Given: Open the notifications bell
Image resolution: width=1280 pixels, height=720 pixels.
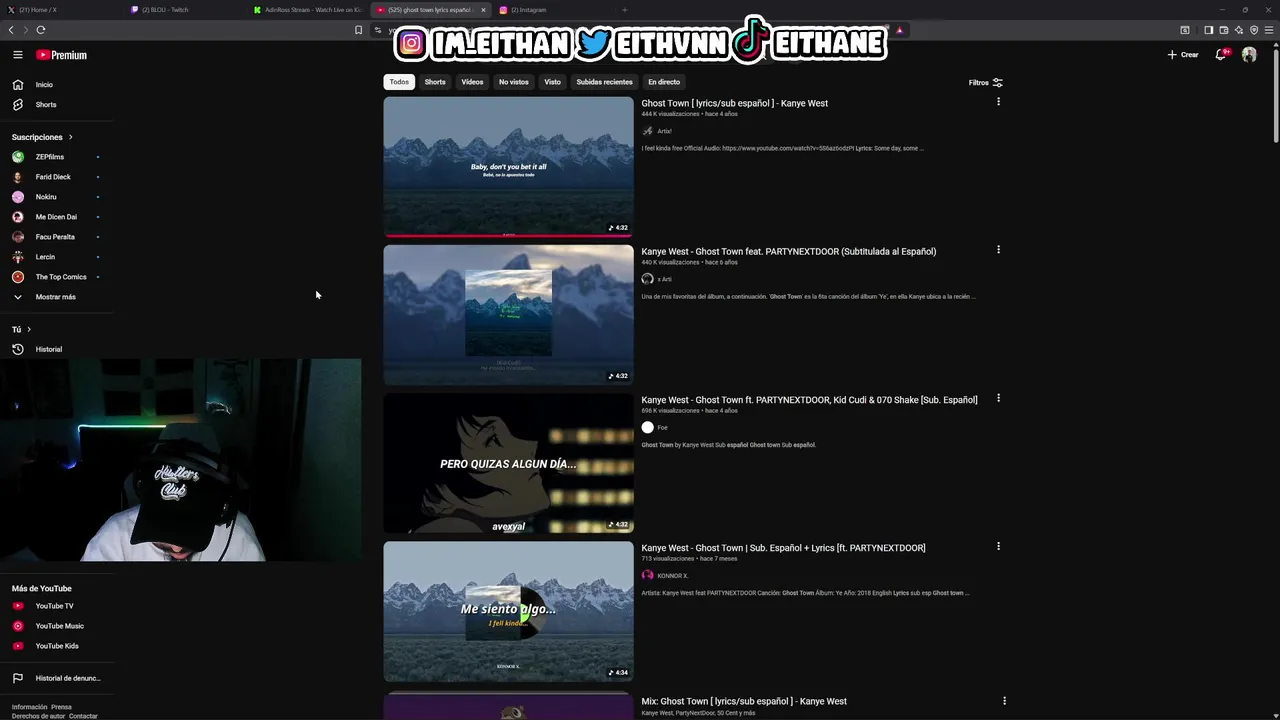Looking at the screenshot, I should tap(1220, 55).
